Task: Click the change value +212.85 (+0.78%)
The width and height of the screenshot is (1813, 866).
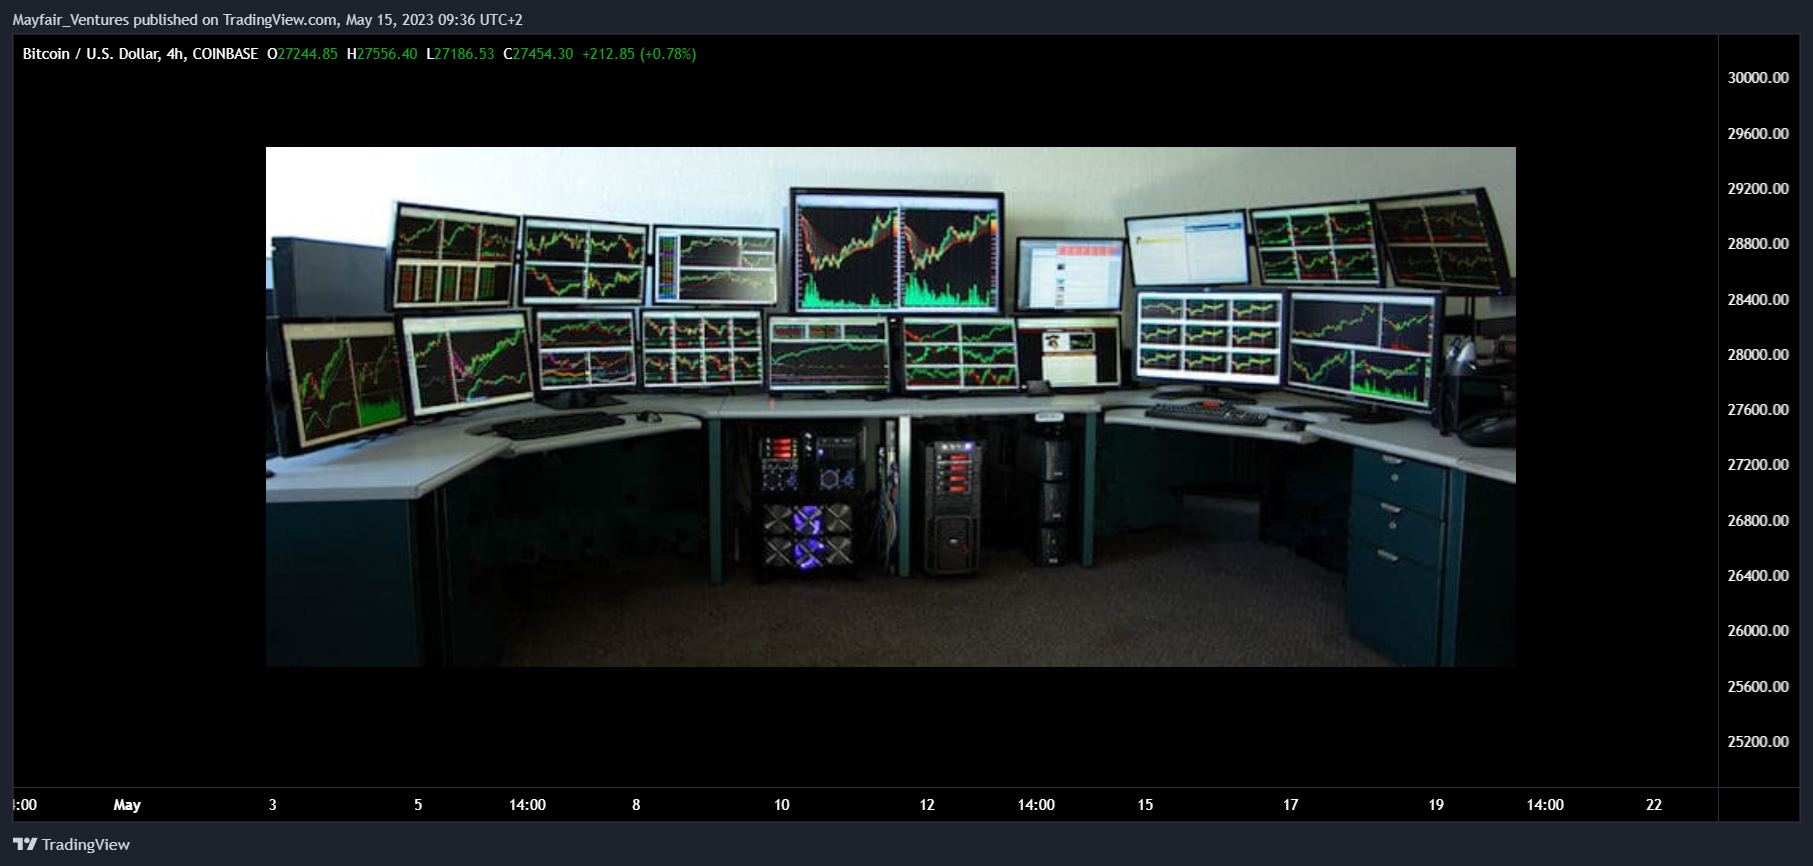Action: coord(639,54)
